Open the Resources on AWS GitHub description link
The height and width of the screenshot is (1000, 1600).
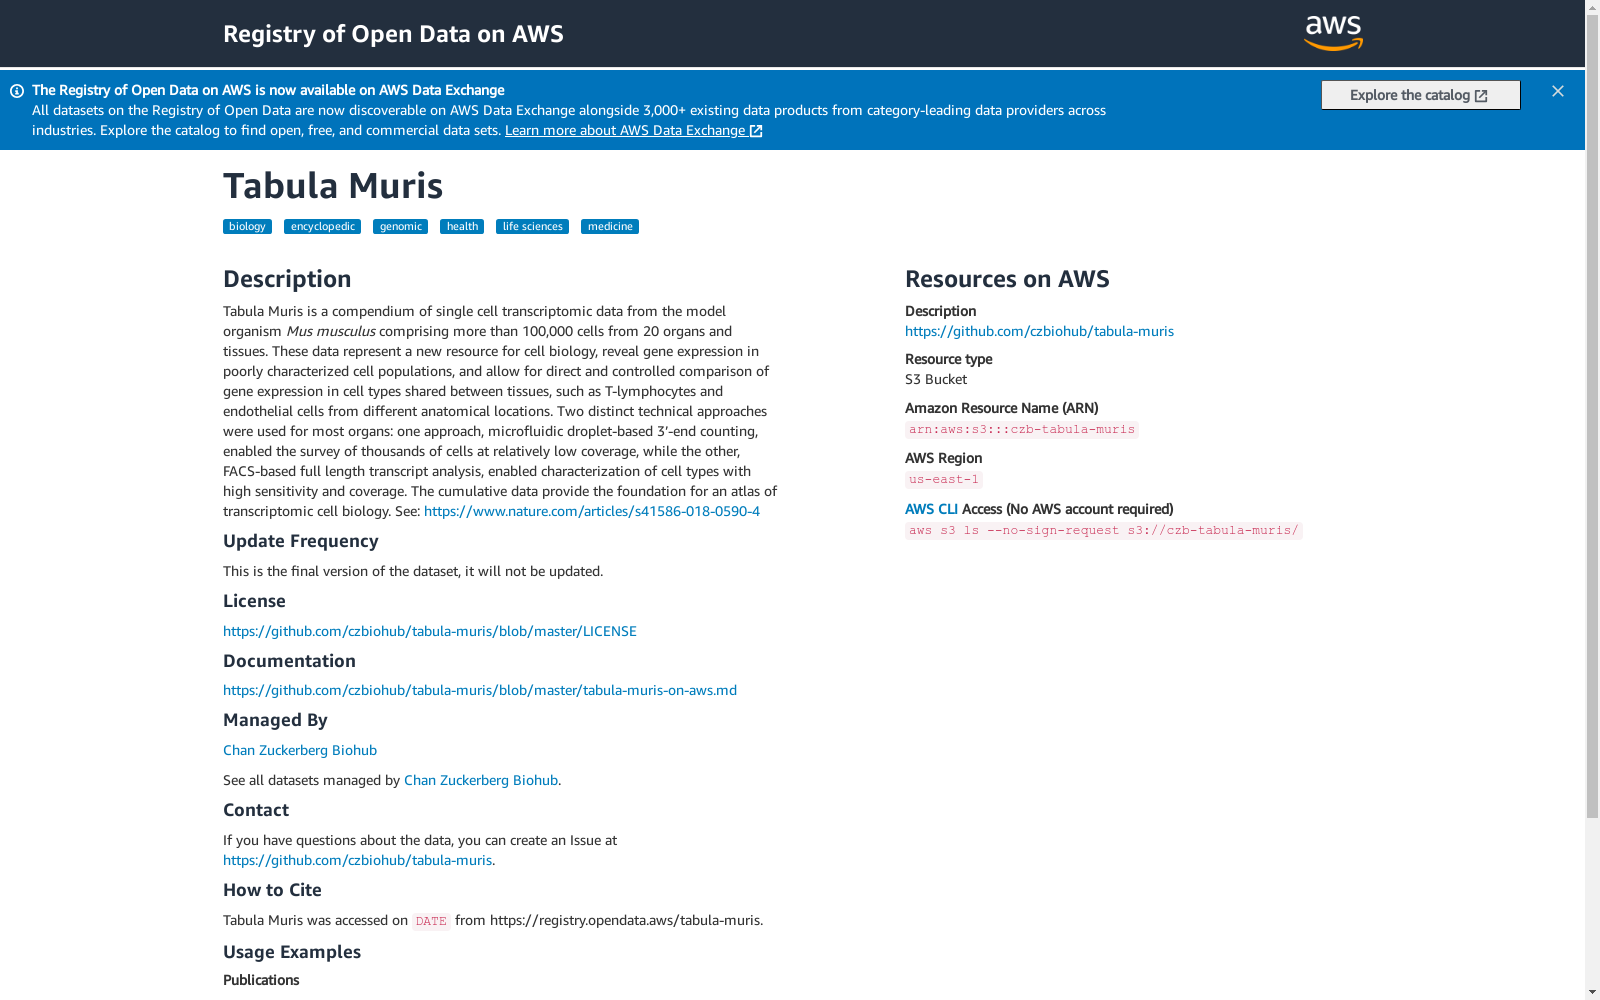pyautogui.click(x=1039, y=331)
